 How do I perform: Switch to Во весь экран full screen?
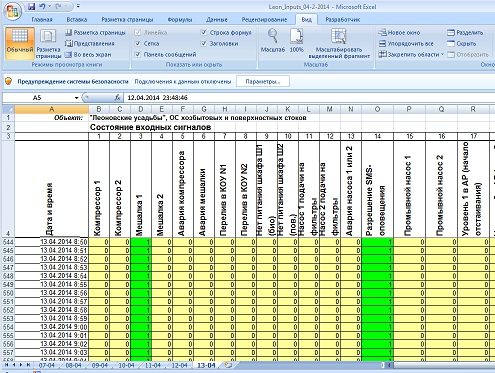tap(88, 54)
